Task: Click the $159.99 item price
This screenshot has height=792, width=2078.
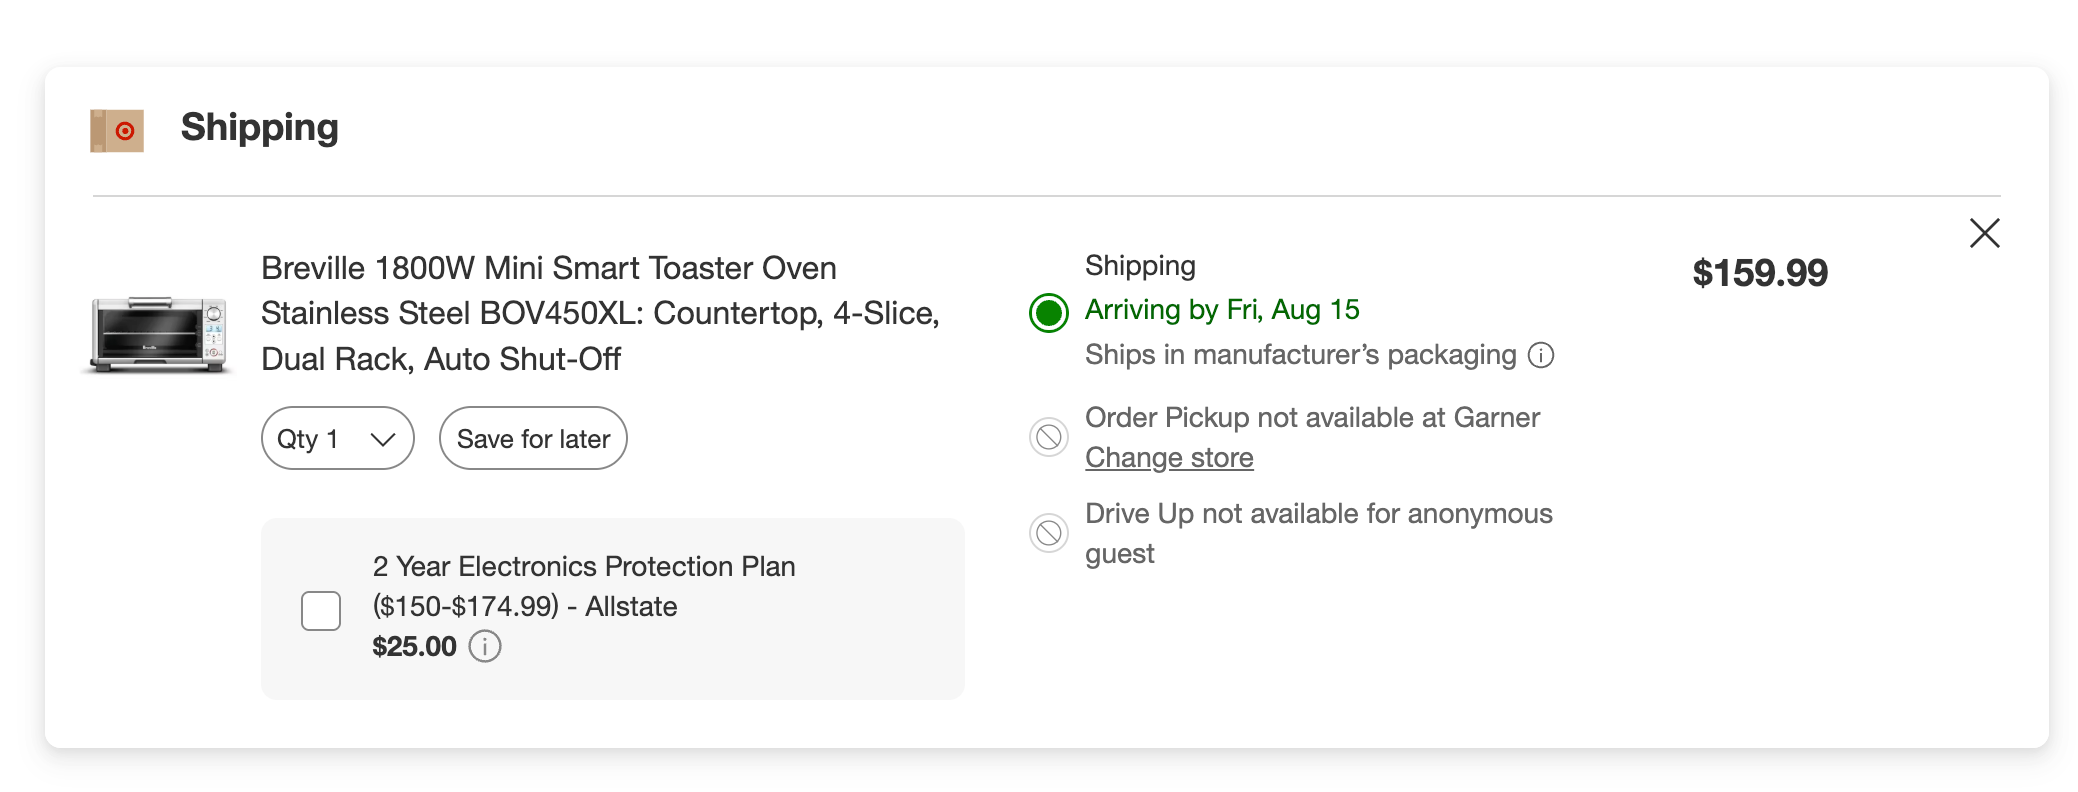Action: point(1759,273)
